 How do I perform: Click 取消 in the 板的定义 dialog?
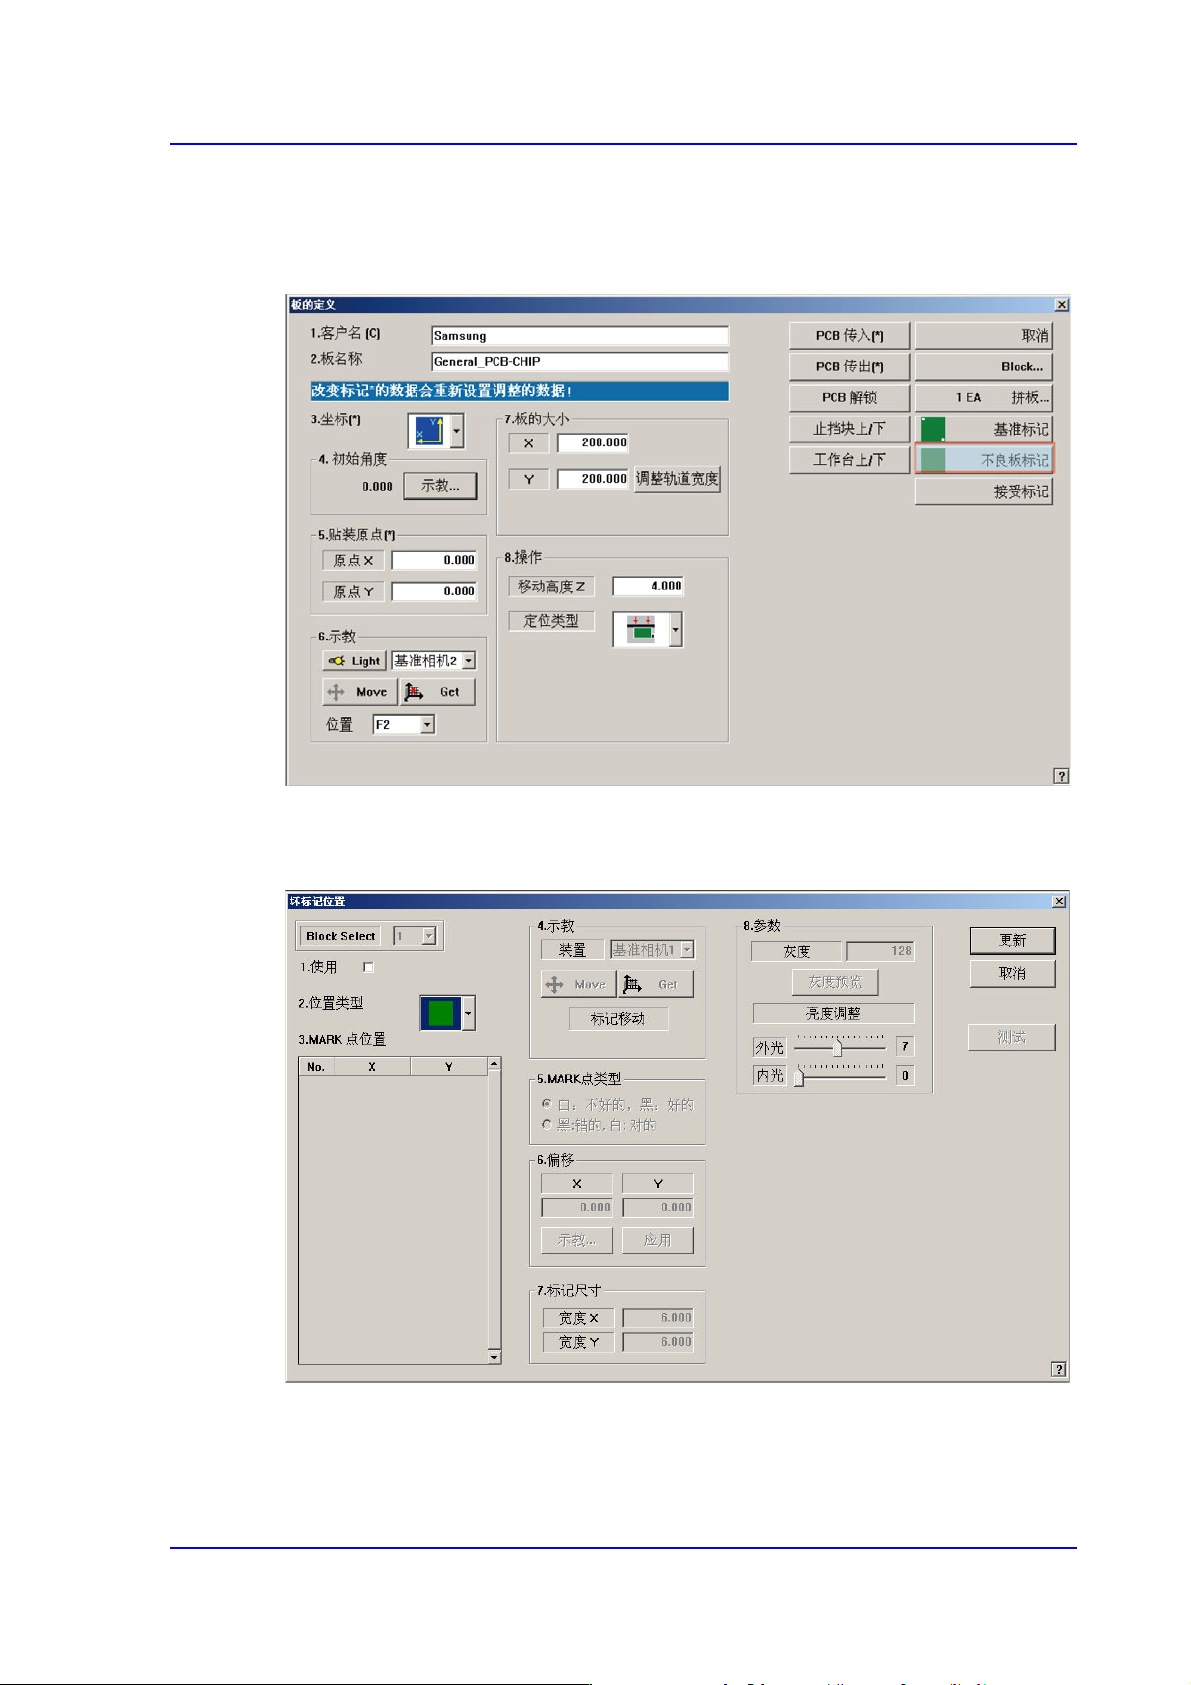pos(984,336)
